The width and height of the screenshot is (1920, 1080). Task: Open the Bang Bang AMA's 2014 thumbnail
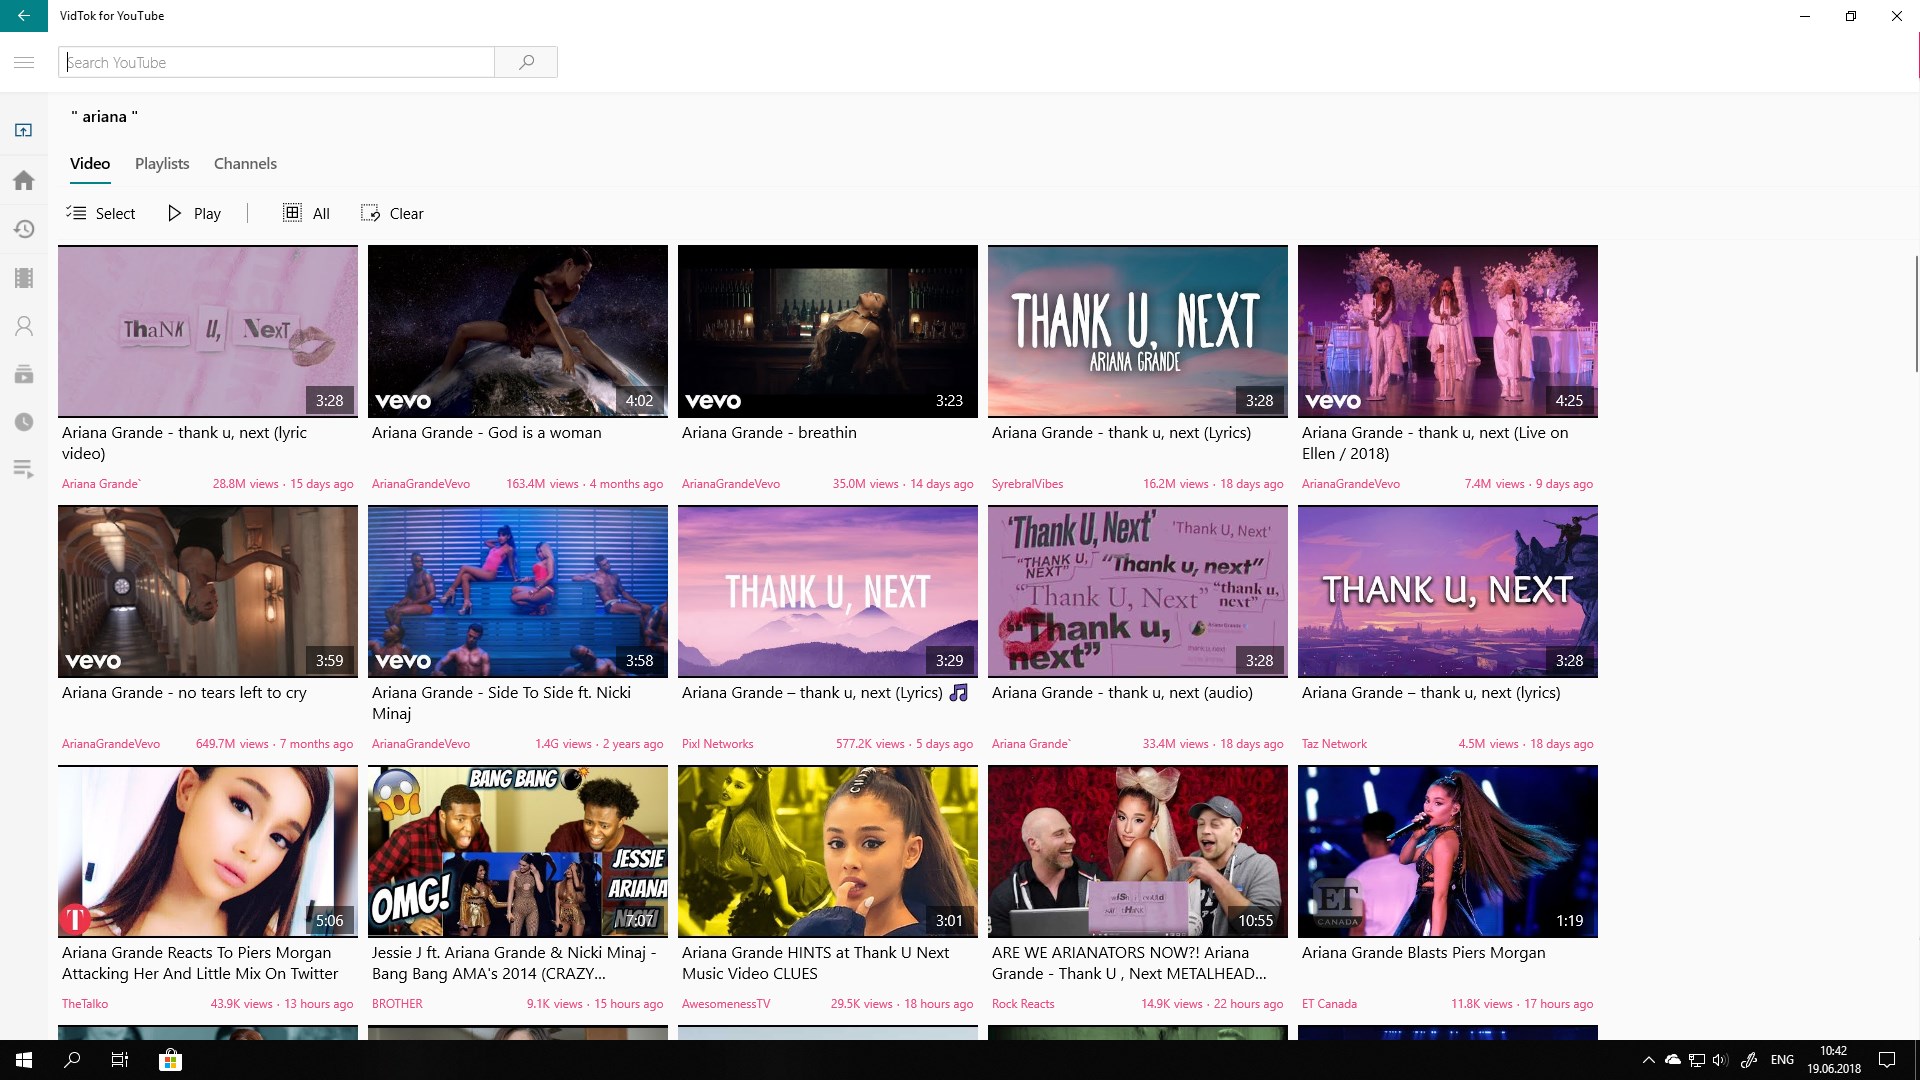[518, 851]
